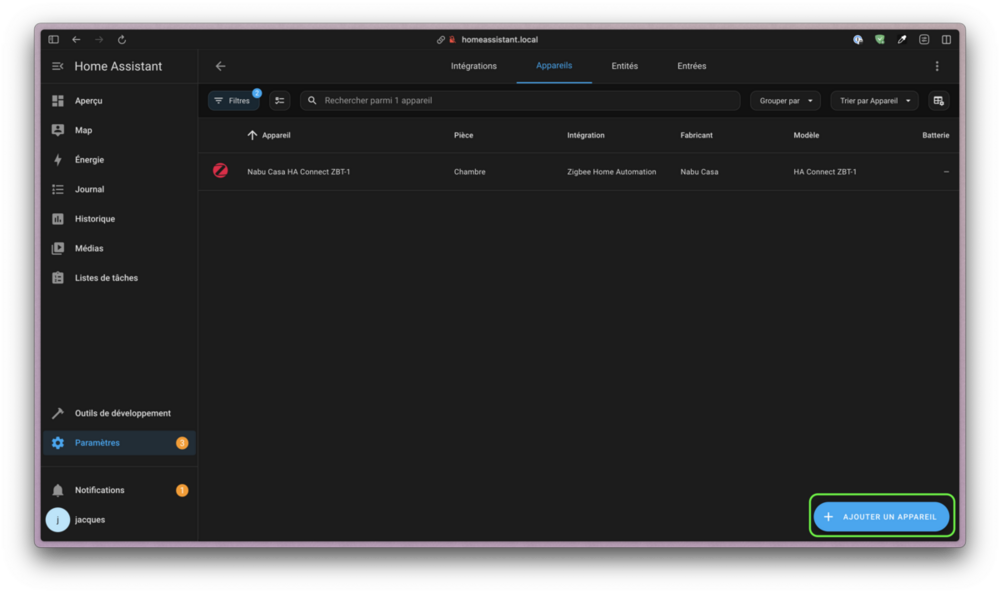1000x593 pixels.
Task: Click the Zigbee logo of Nabu Casa device
Action: (221, 171)
